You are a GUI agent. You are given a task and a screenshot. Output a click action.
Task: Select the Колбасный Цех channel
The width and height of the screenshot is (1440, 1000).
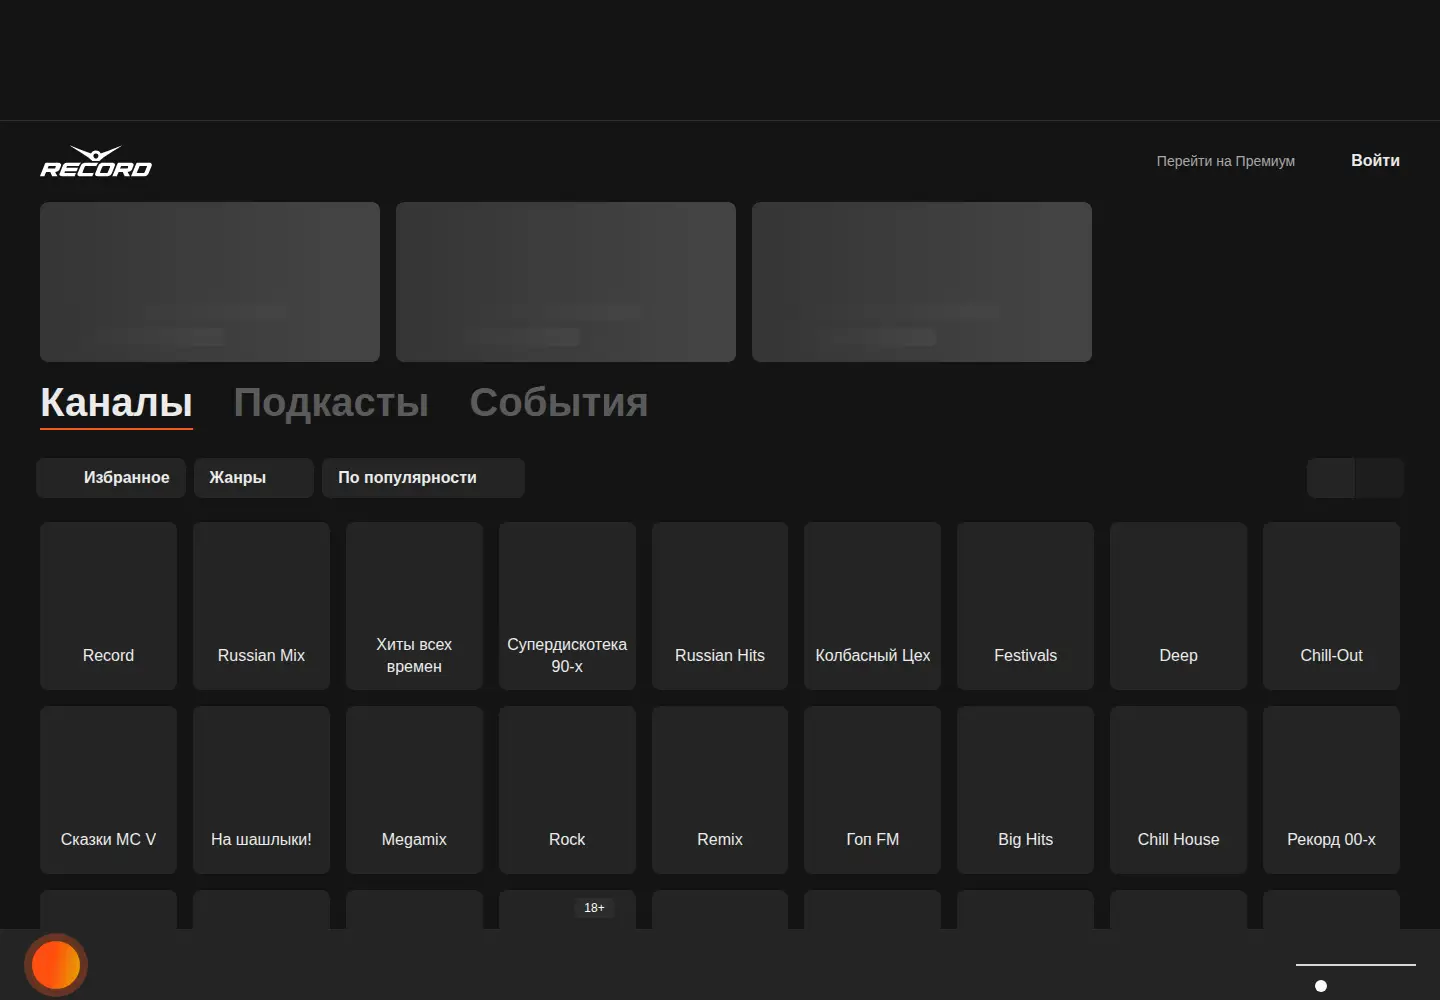pos(872,606)
